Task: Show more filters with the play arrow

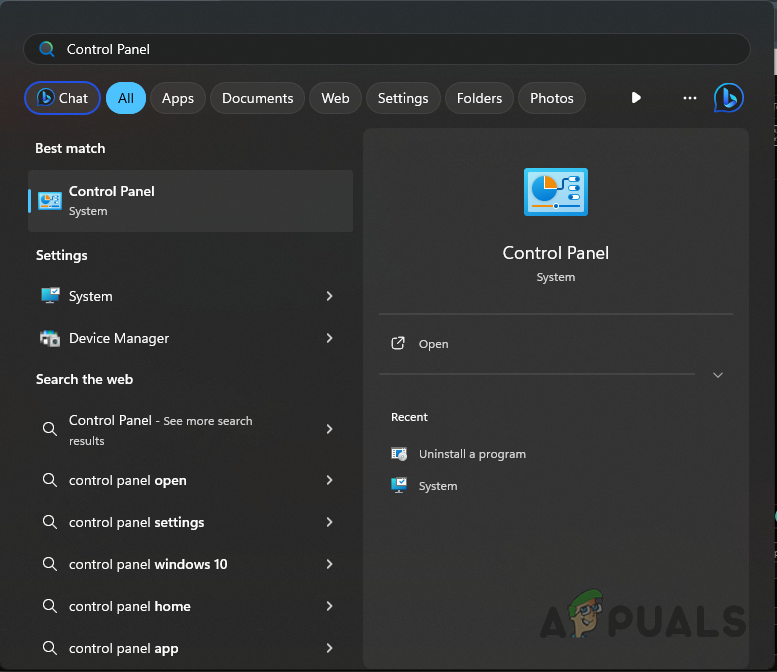Action: tap(636, 98)
